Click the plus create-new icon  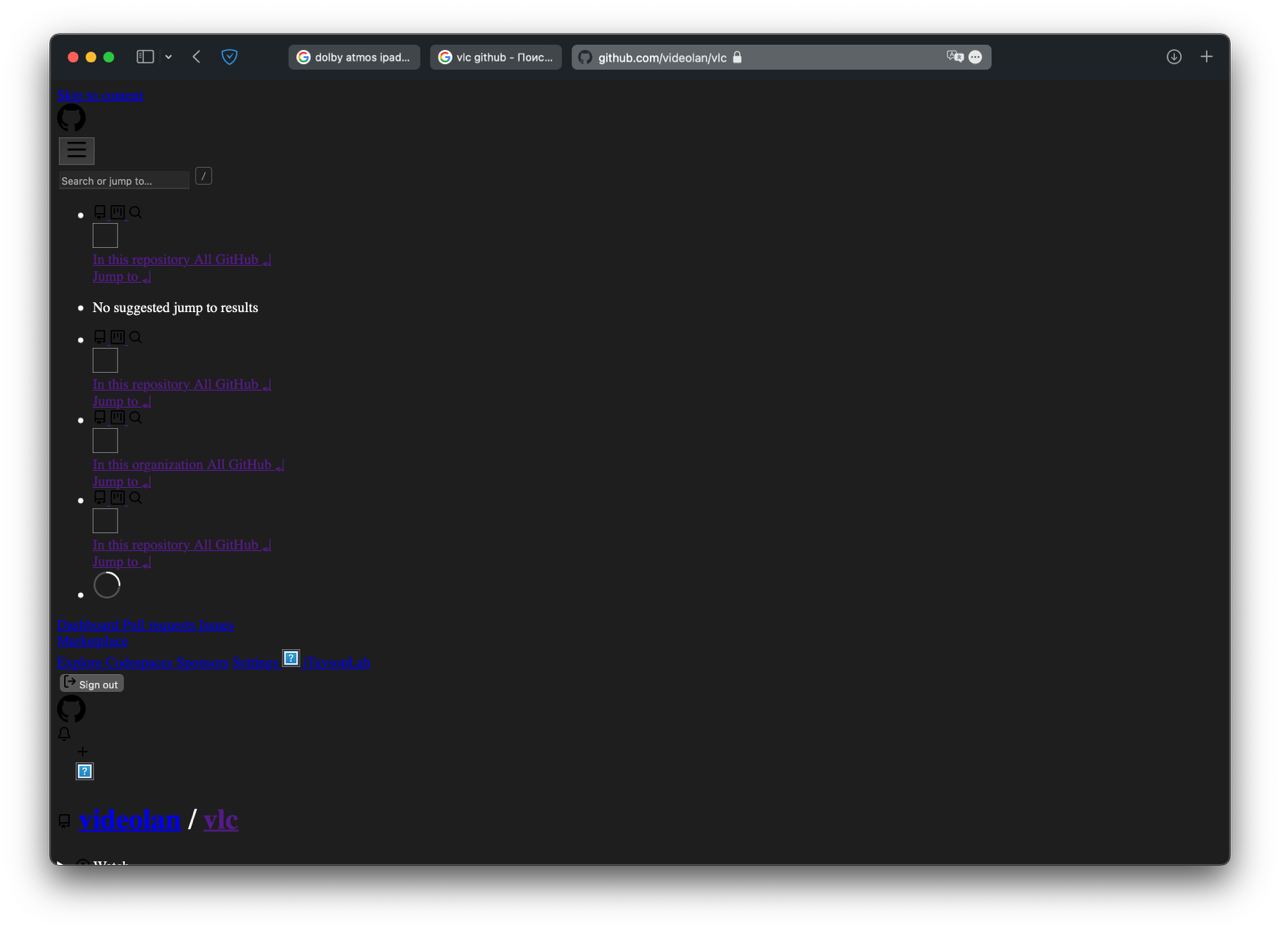click(82, 751)
